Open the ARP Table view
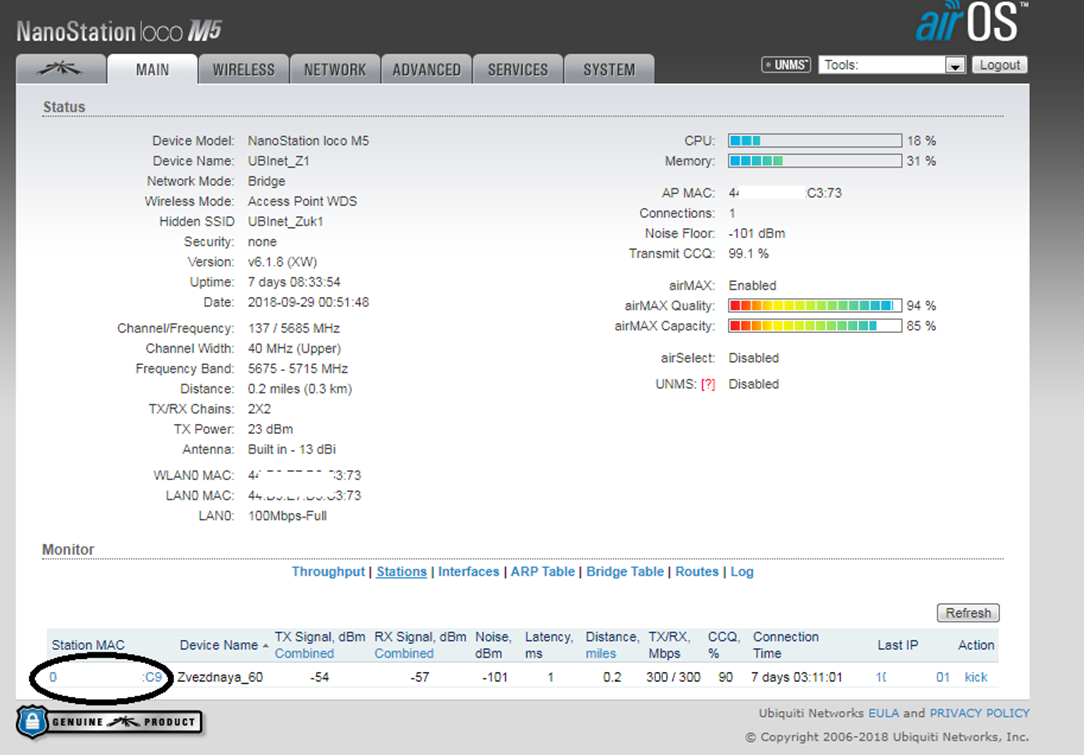 pyautogui.click(x=543, y=572)
